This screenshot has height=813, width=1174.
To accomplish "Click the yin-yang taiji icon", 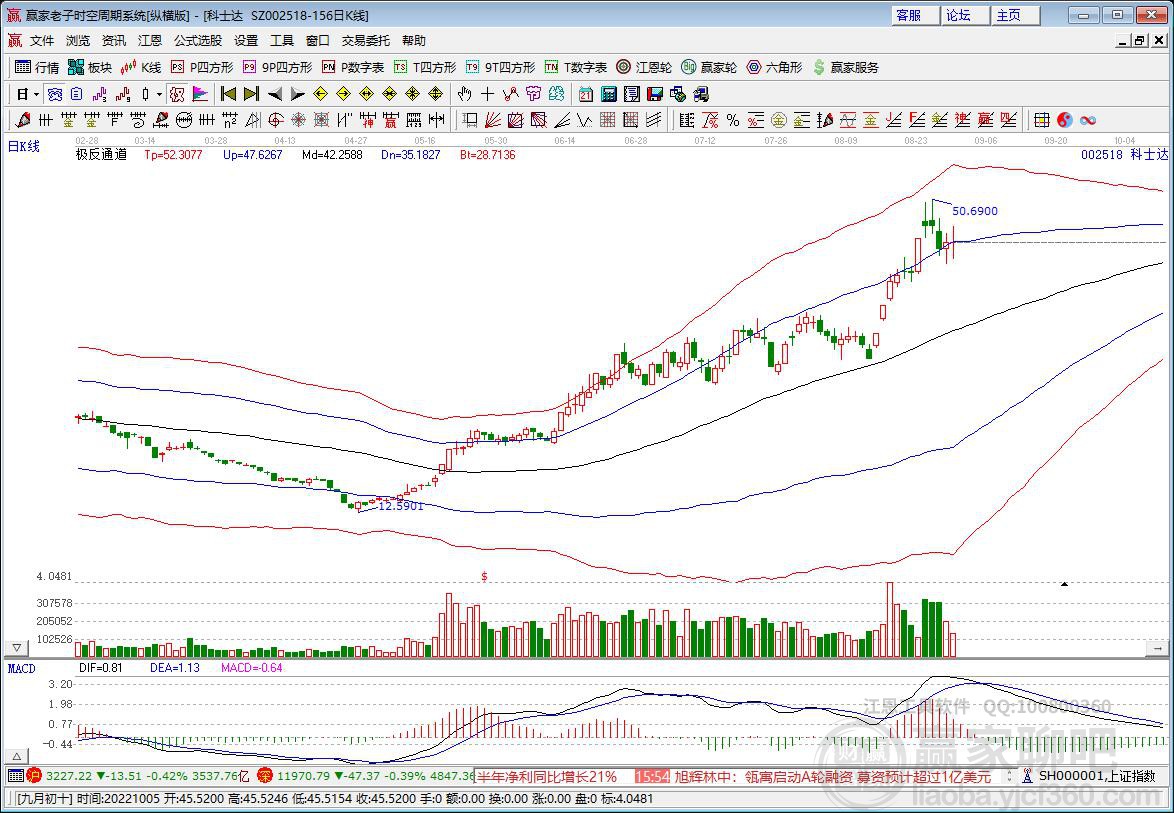I will (1065, 120).
